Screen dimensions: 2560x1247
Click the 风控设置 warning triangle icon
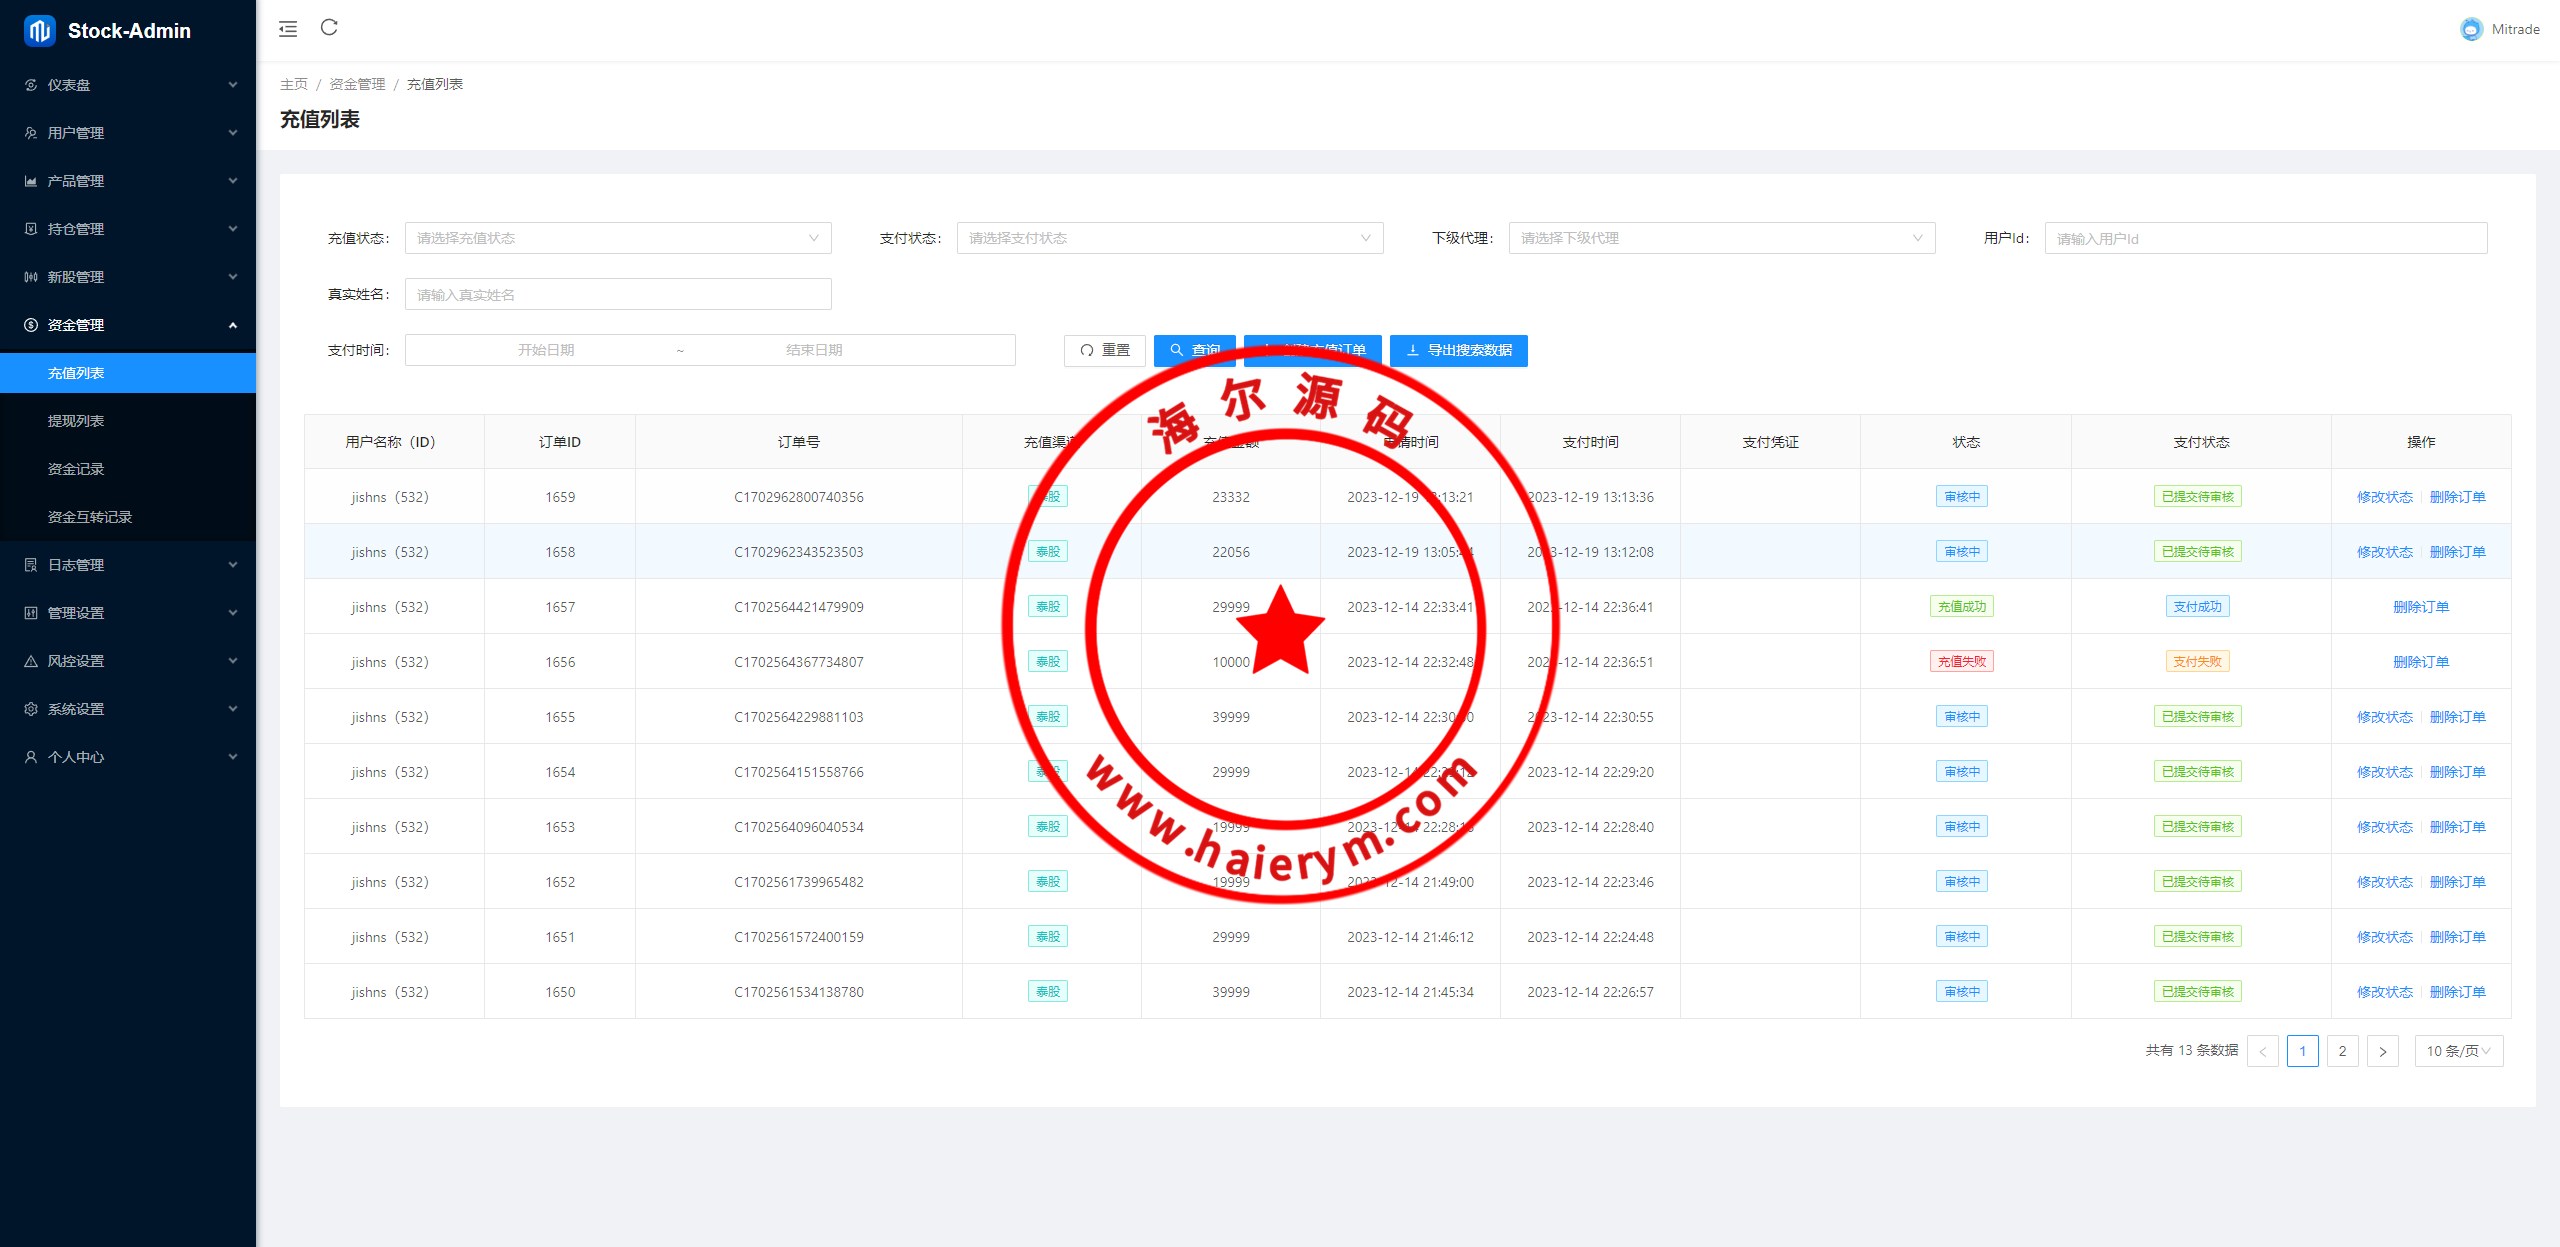point(31,661)
